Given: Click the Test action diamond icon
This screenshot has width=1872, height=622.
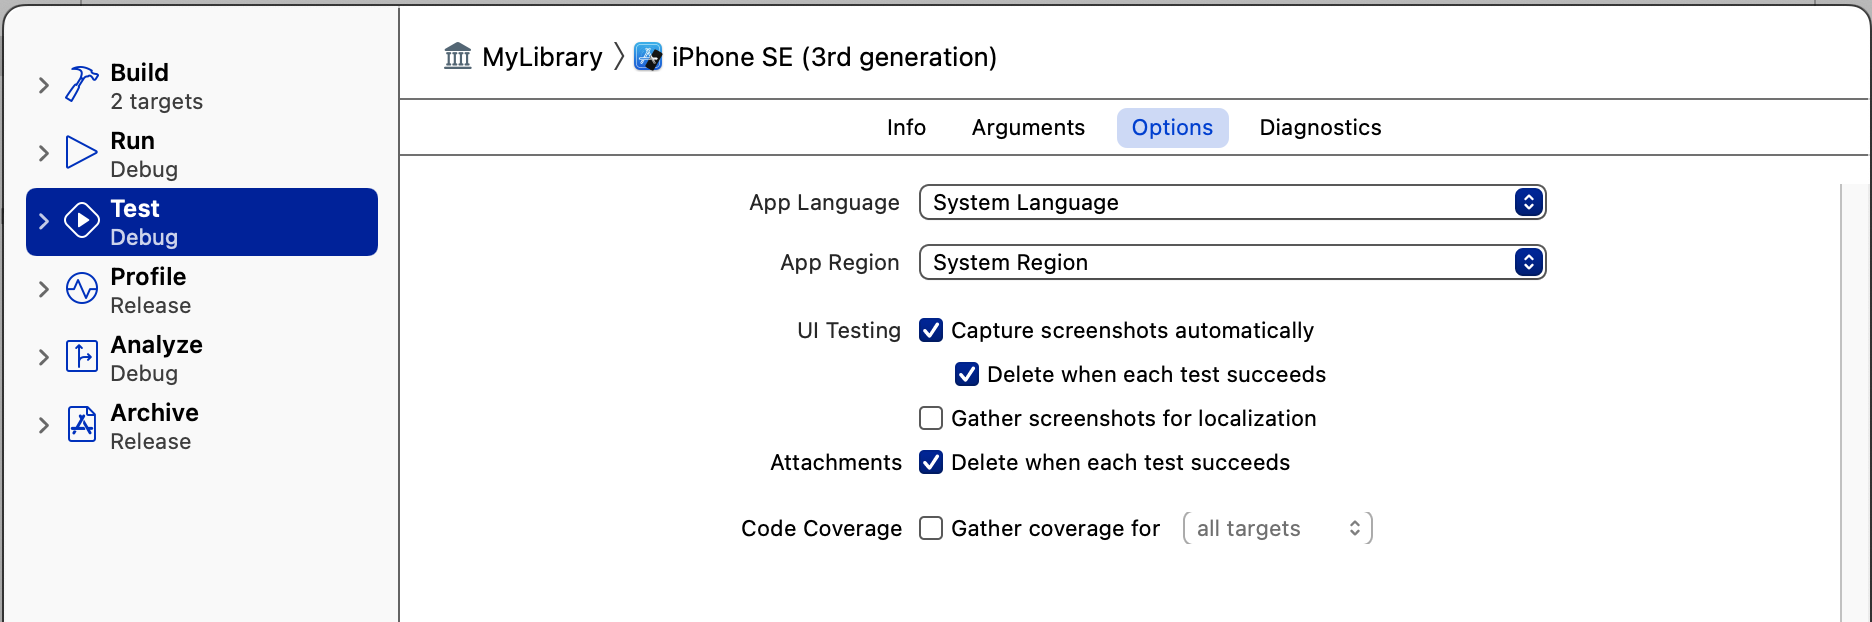Looking at the screenshot, I should click(x=82, y=221).
